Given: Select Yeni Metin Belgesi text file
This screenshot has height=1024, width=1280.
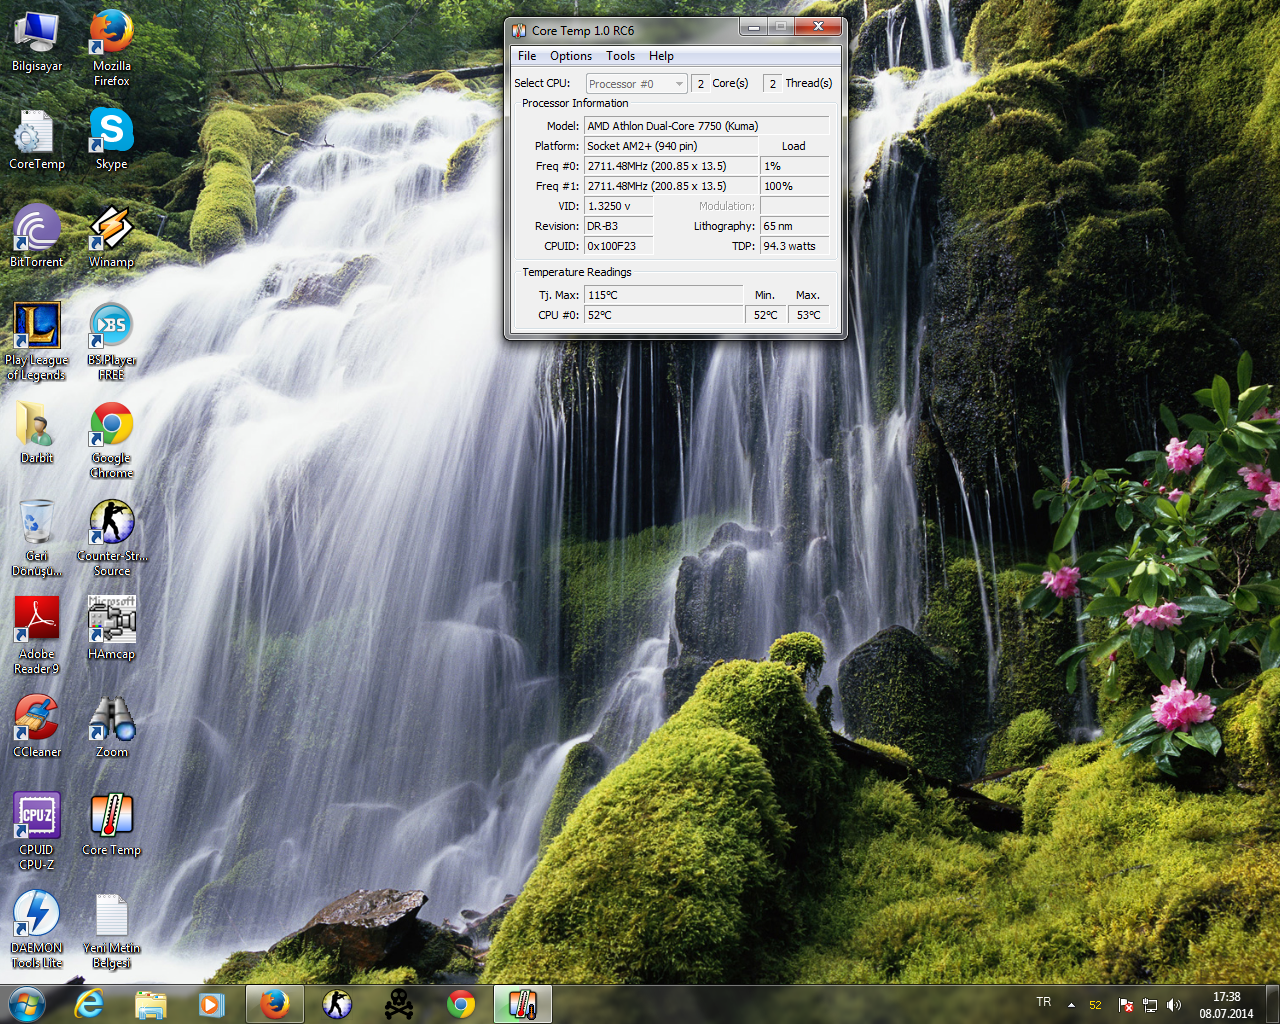Looking at the screenshot, I should (x=112, y=929).
